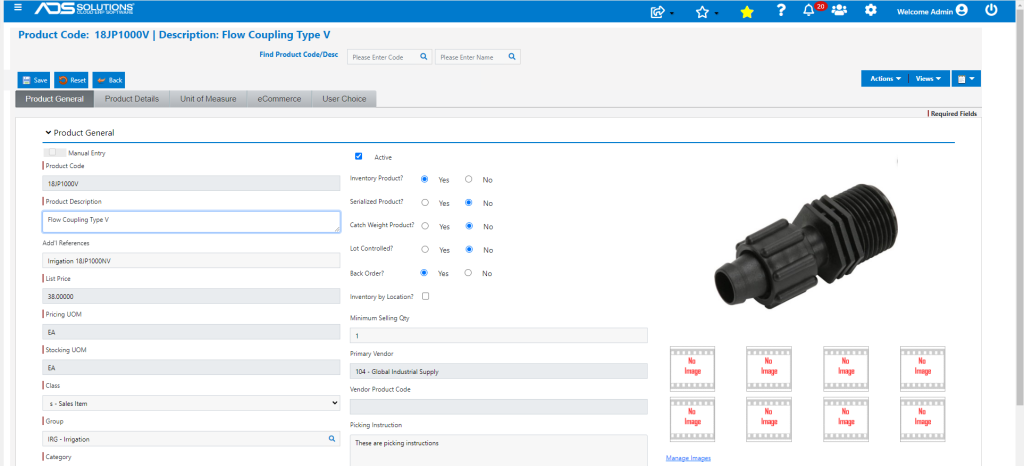Set Lot Controlled to No
Screen dimensions: 1024x466
[468, 249]
